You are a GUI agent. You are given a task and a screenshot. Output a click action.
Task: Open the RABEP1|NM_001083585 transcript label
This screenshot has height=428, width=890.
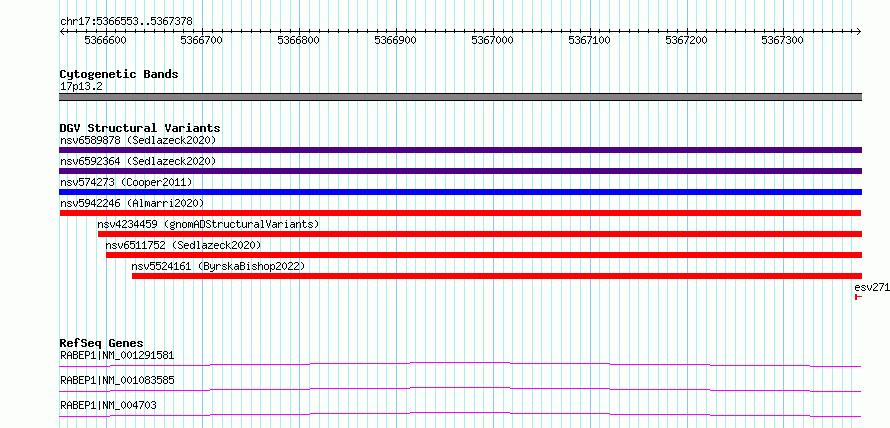pyautogui.click(x=117, y=380)
